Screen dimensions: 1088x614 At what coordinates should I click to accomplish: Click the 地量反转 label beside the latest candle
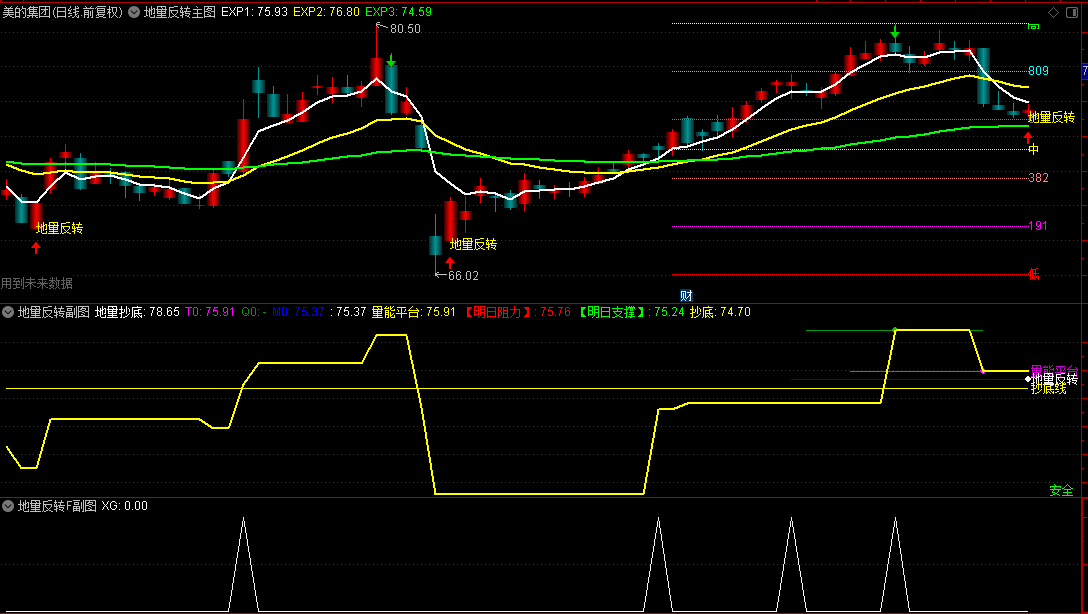pos(1051,117)
